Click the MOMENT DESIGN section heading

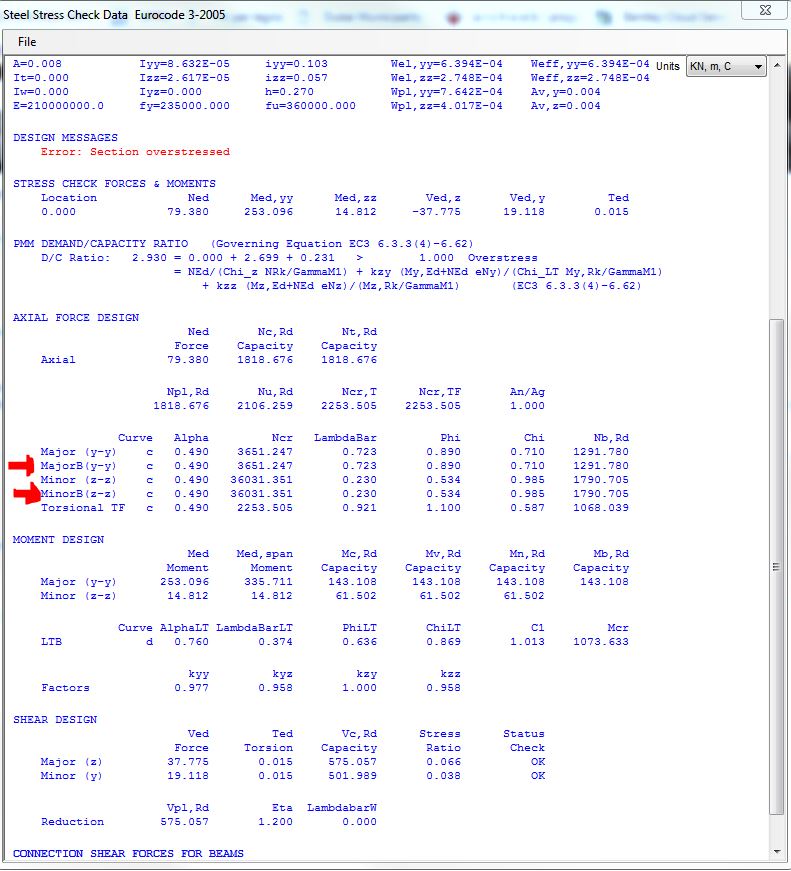coord(58,540)
